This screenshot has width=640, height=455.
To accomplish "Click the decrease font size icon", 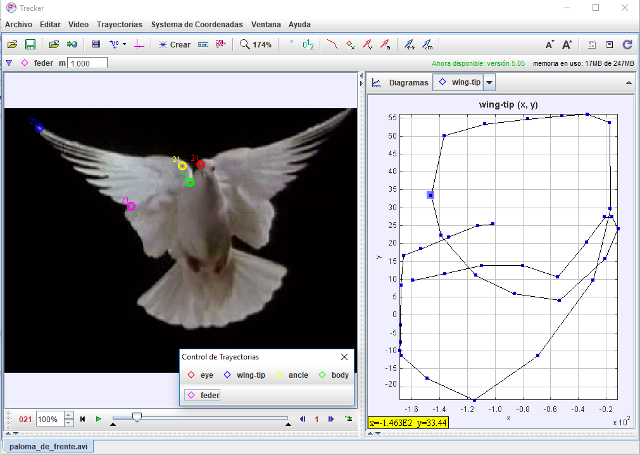I will click(550, 44).
